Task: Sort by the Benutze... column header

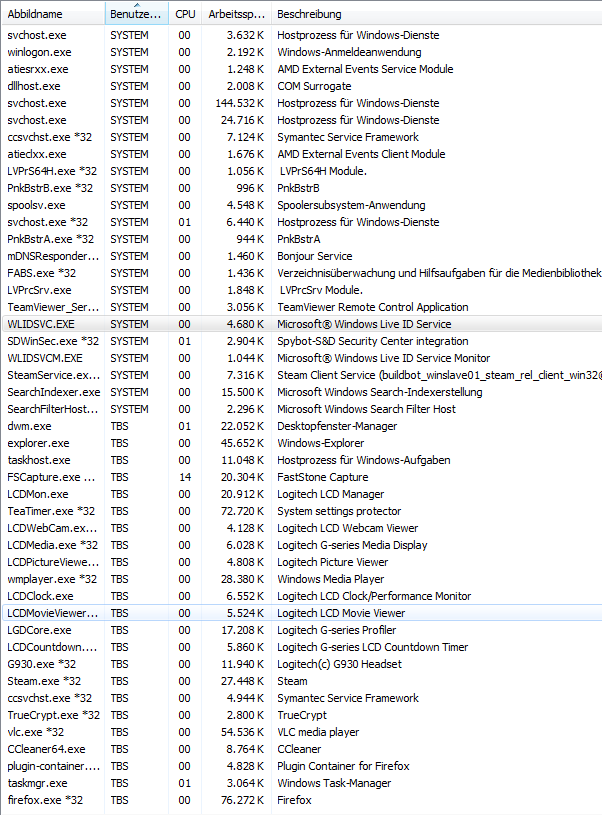Action: click(x=136, y=14)
